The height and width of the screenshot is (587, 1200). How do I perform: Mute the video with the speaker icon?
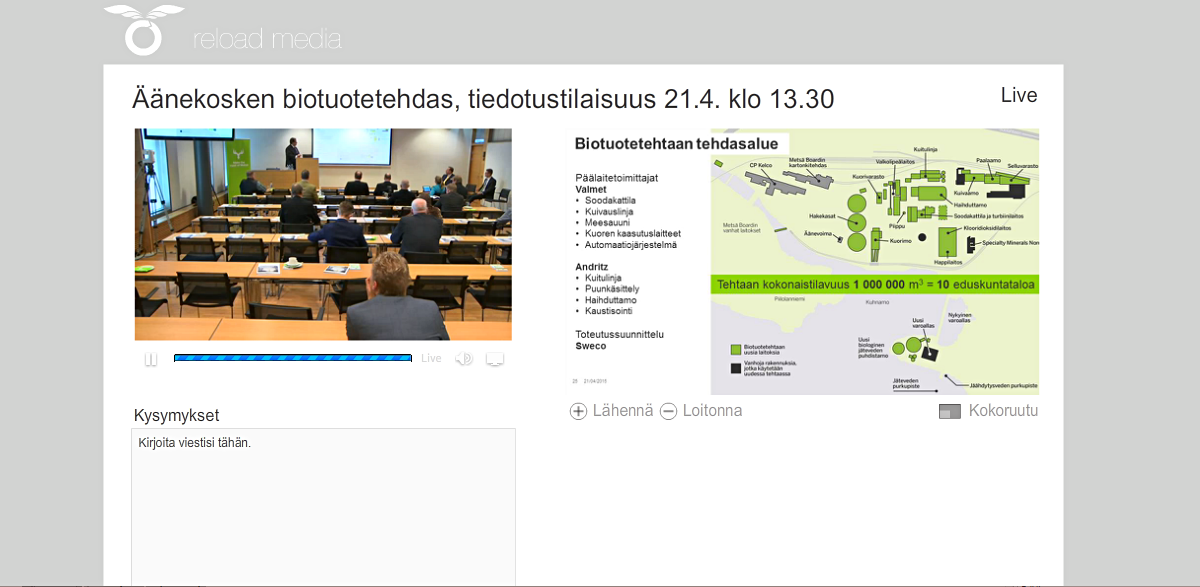click(464, 359)
